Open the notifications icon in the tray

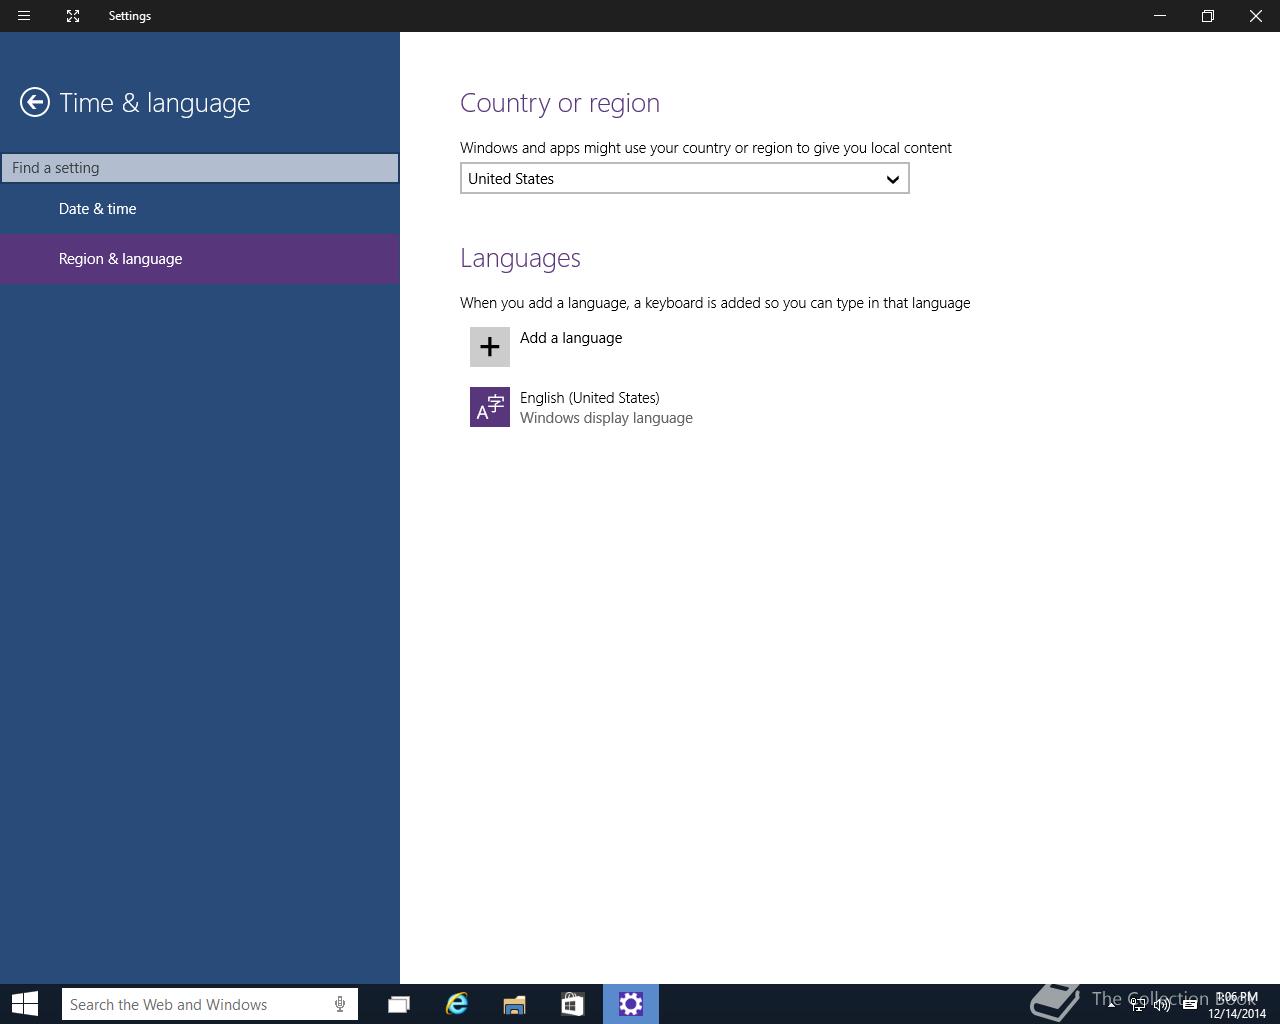(1190, 1005)
